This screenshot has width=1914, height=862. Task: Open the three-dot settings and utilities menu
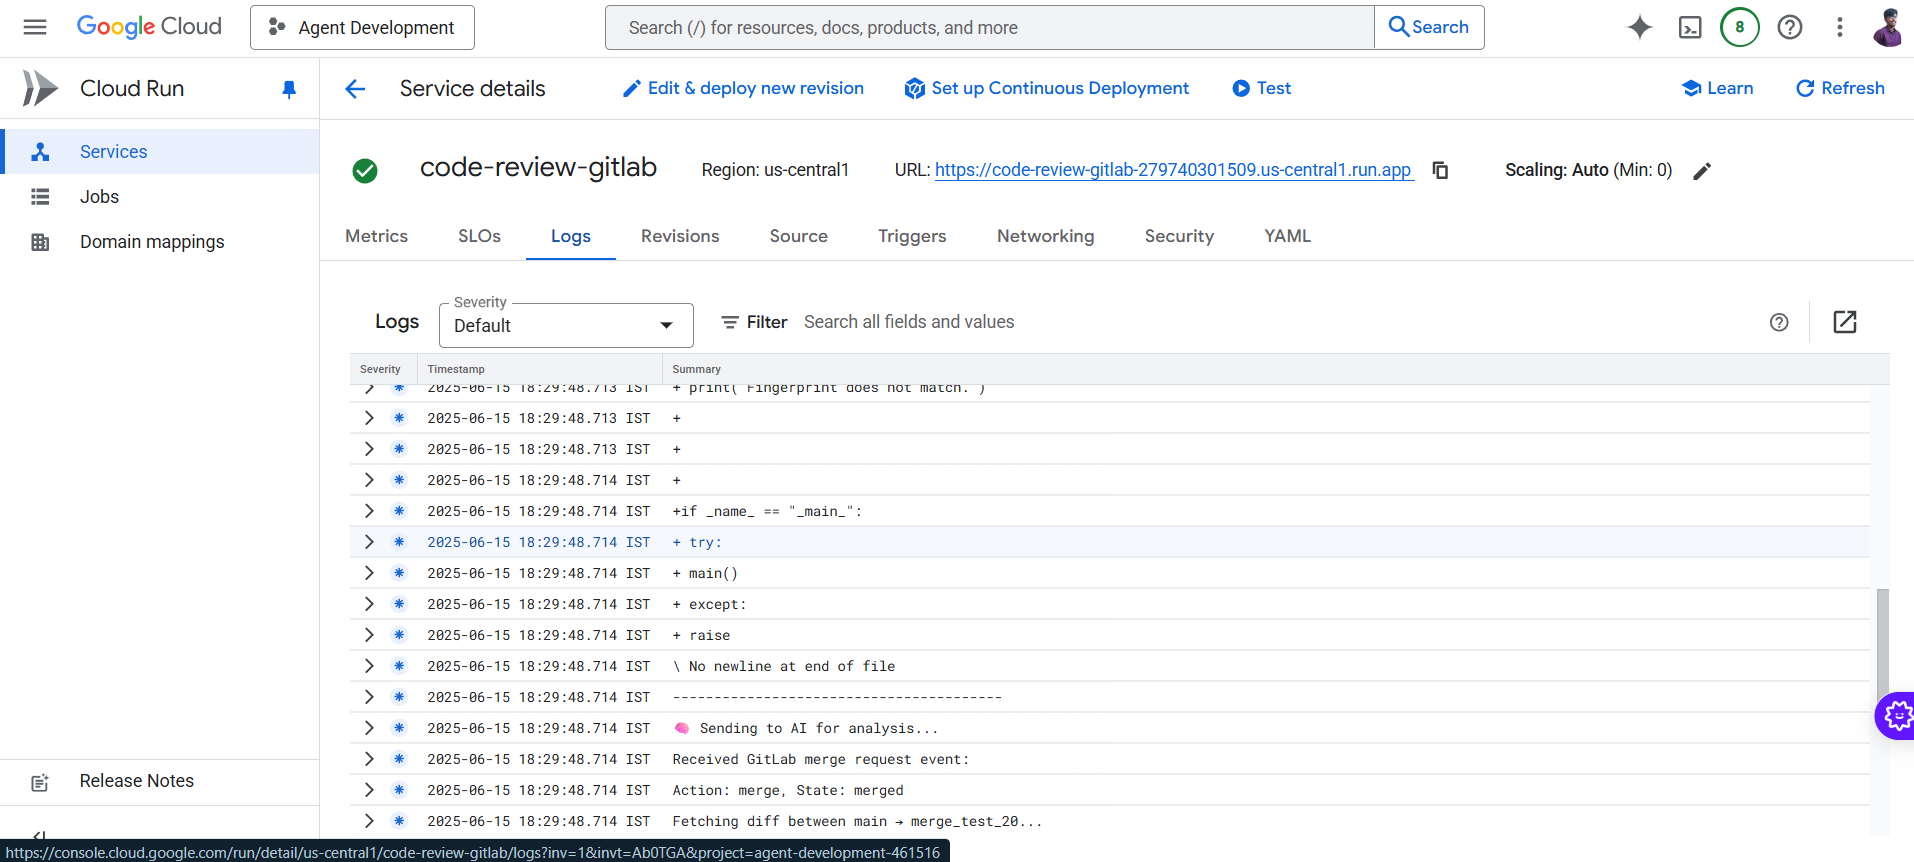click(x=1840, y=27)
